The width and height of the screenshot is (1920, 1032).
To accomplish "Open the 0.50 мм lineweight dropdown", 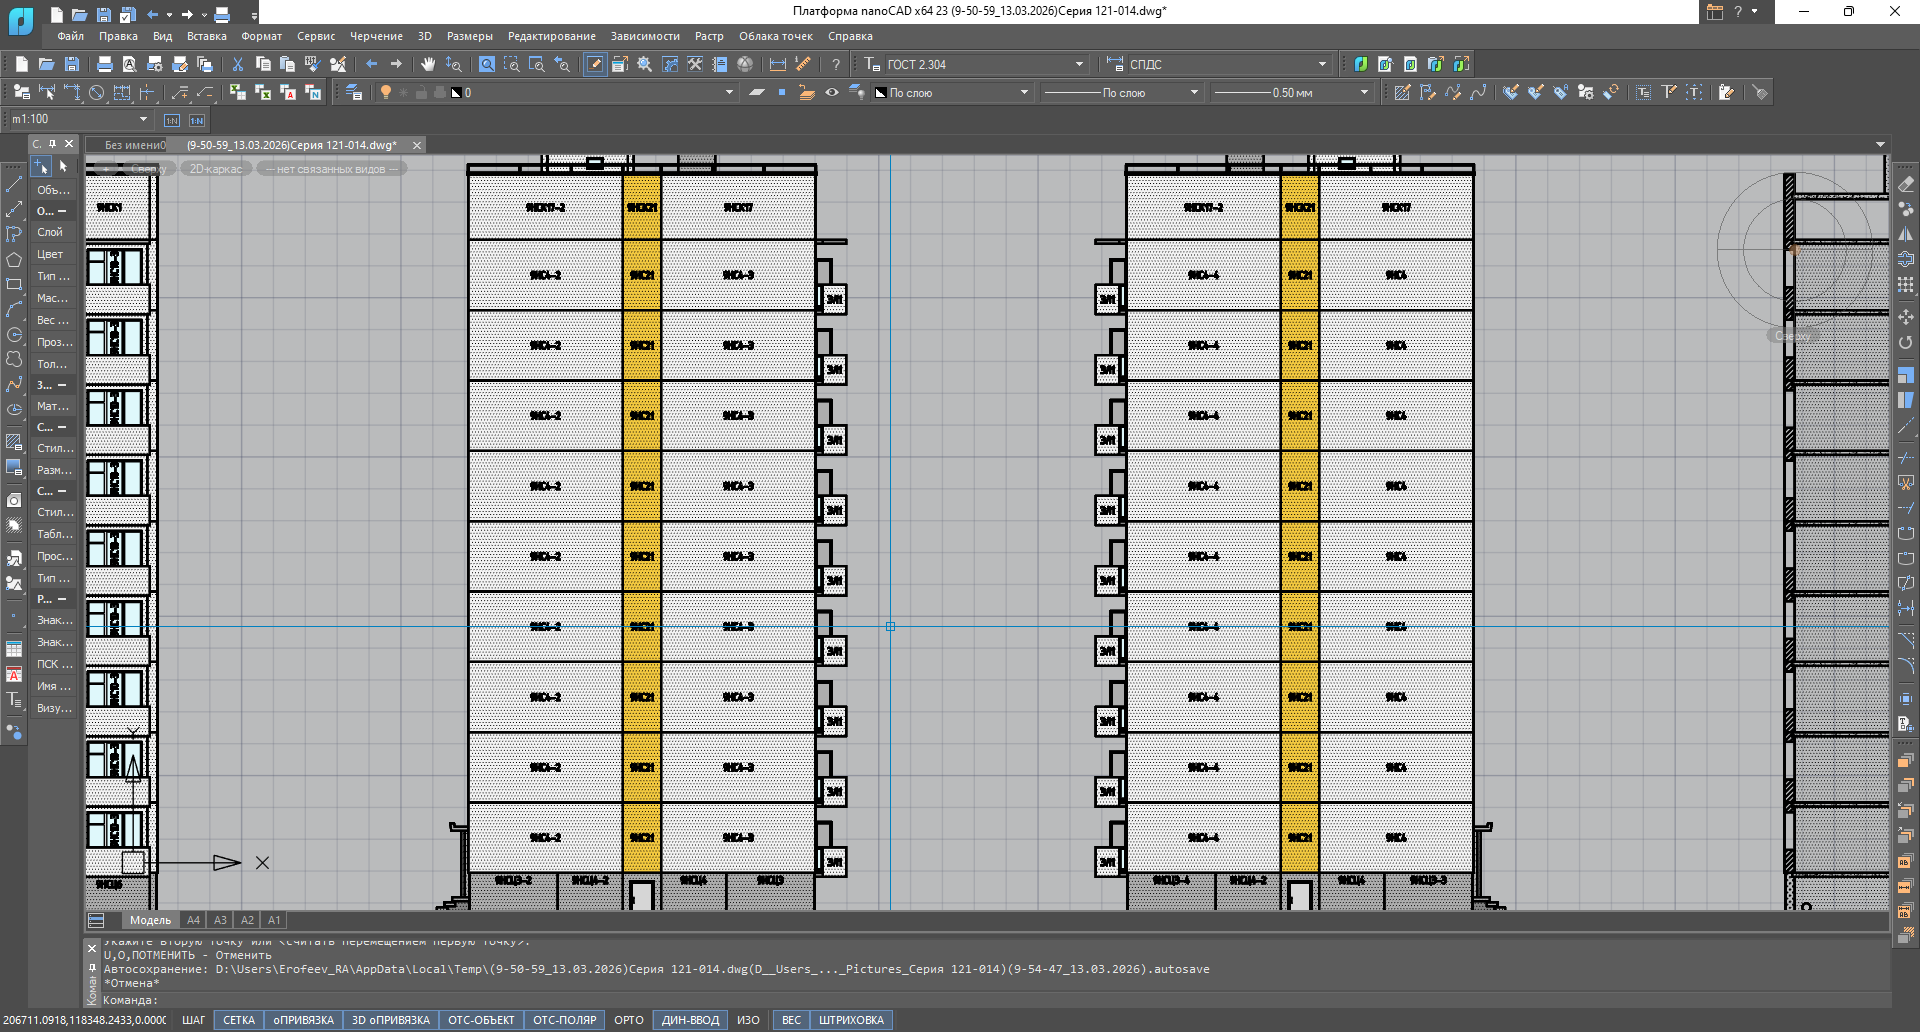I will click(x=1364, y=92).
